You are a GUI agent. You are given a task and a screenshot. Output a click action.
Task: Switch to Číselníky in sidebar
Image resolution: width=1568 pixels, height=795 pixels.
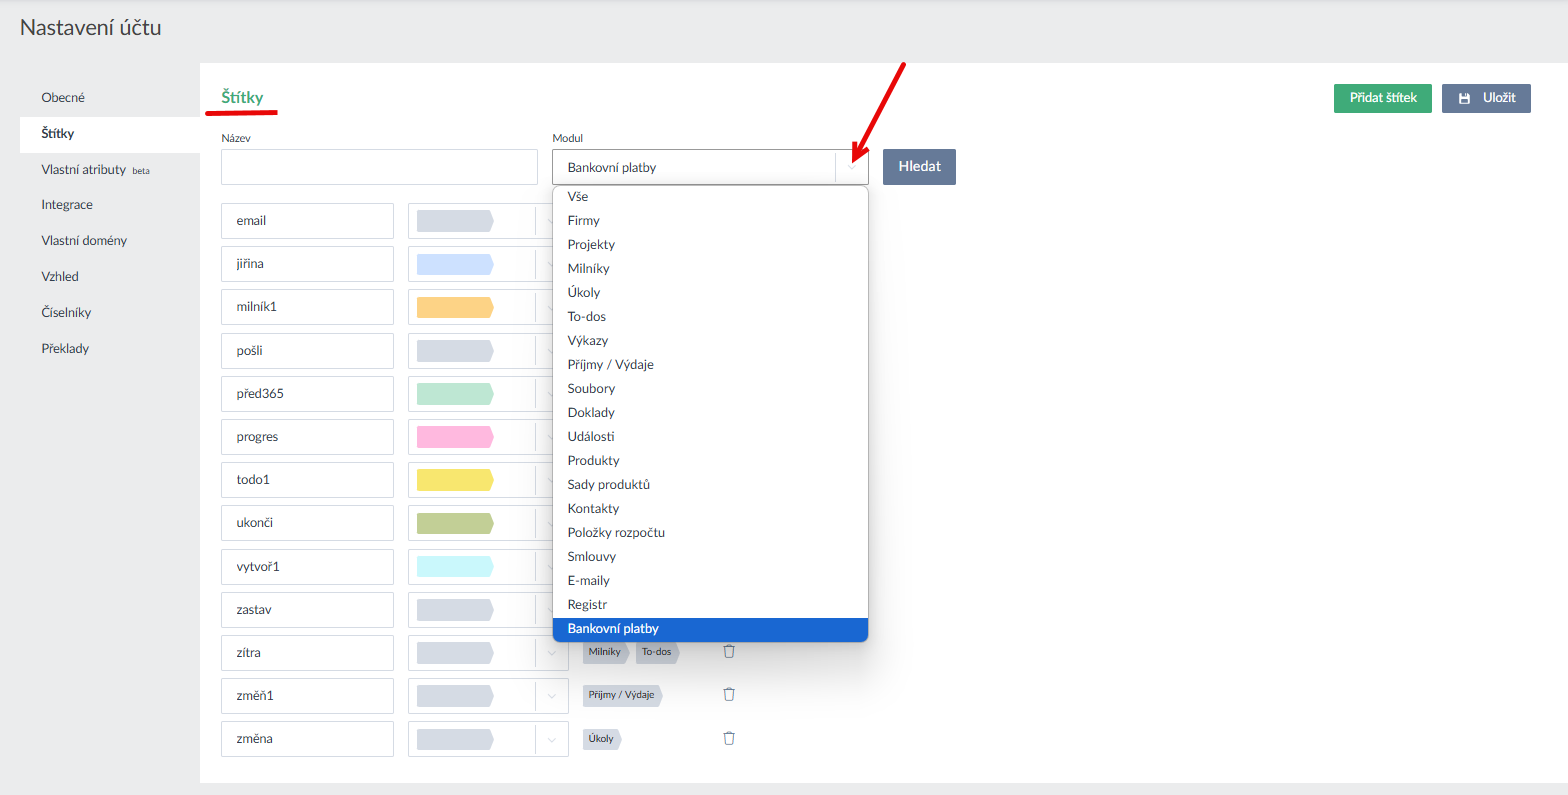coord(66,313)
